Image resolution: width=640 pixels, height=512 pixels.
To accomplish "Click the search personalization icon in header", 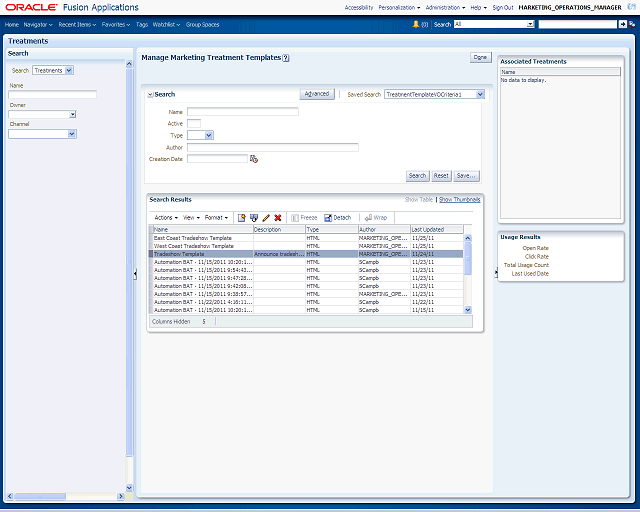I will click(632, 24).
